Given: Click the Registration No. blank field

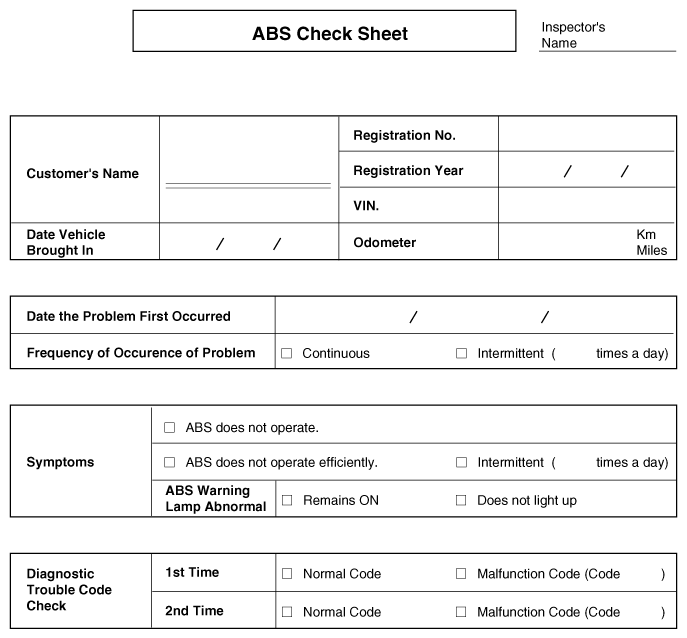Looking at the screenshot, I should click(587, 134).
